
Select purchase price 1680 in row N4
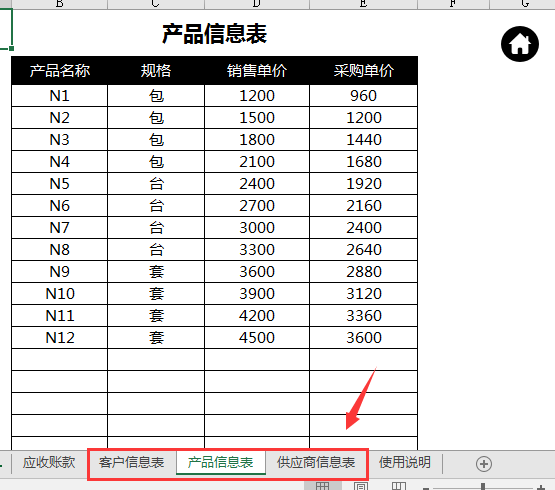pos(364,161)
